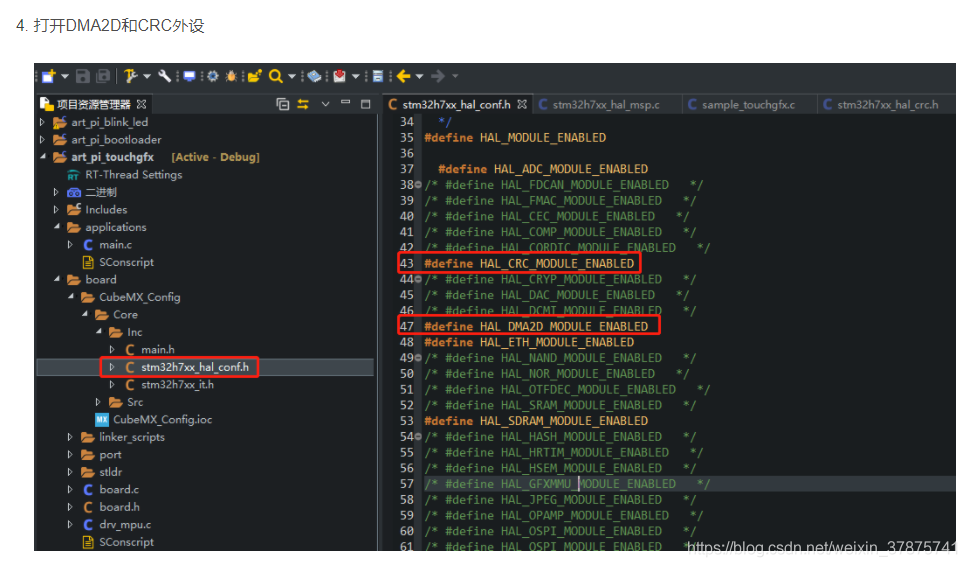
Task: Select drv_mpu.c file
Action: [x=125, y=524]
